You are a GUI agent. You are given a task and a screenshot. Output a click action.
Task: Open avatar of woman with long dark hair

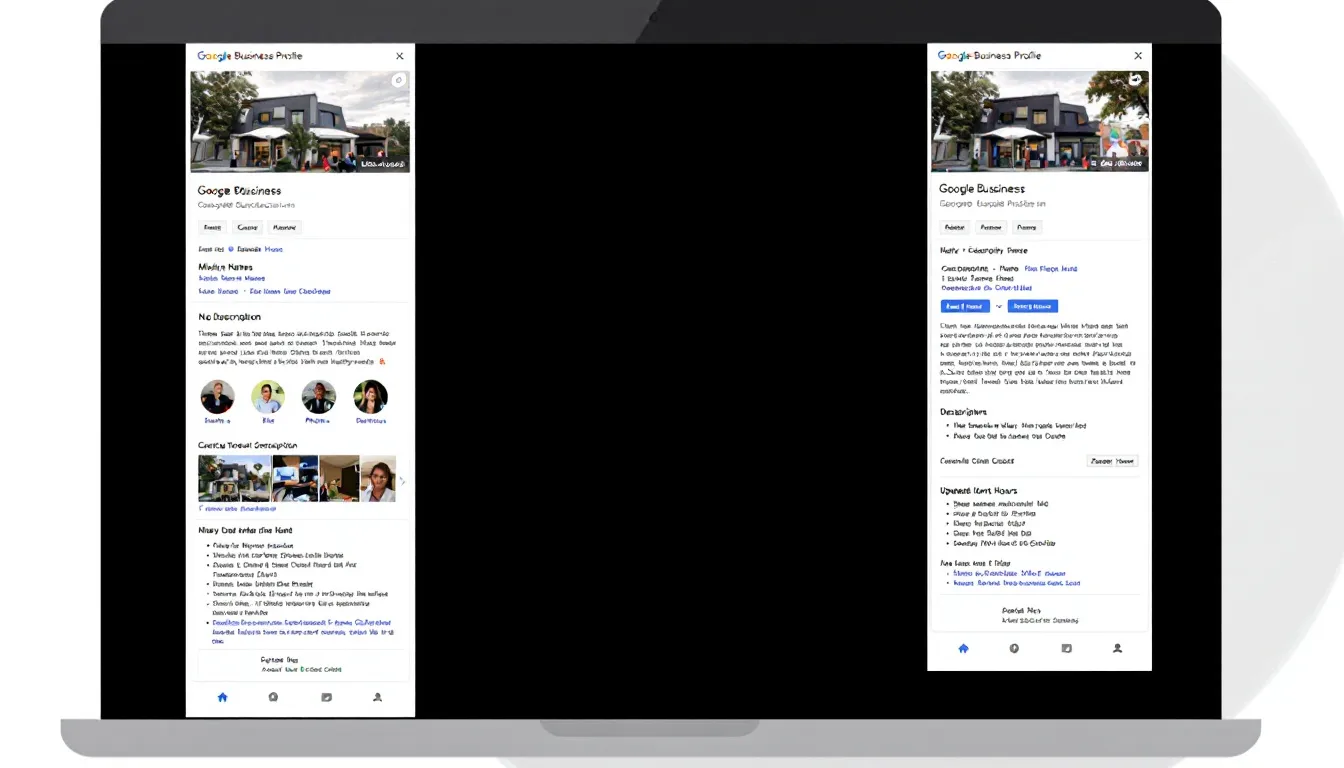(370, 397)
